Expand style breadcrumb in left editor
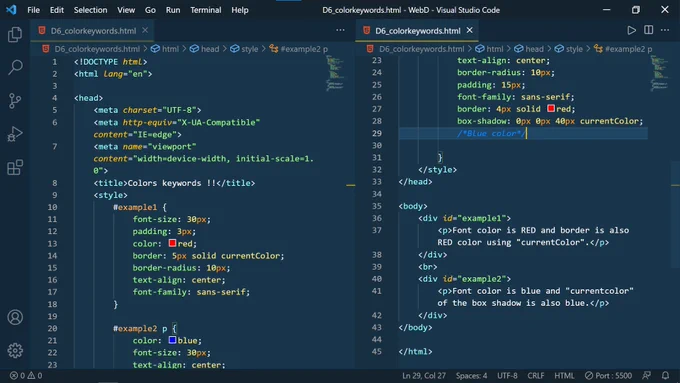Viewport: 680px width, 383px height. coord(244,49)
